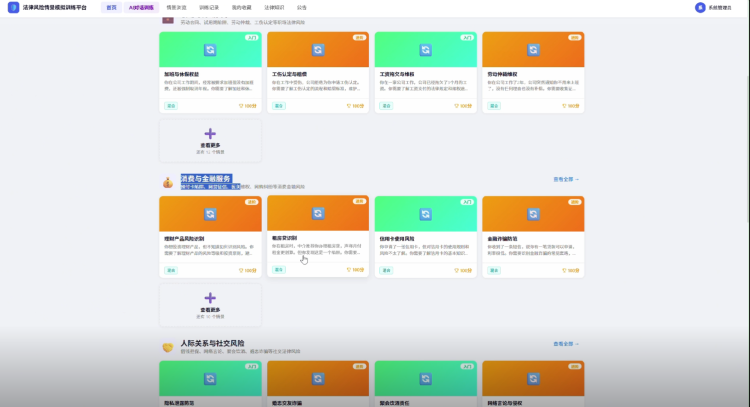Click refresh icon on 聚会饮酒责任 card
Image resolution: width=750 pixels, height=407 pixels.
coord(426,379)
